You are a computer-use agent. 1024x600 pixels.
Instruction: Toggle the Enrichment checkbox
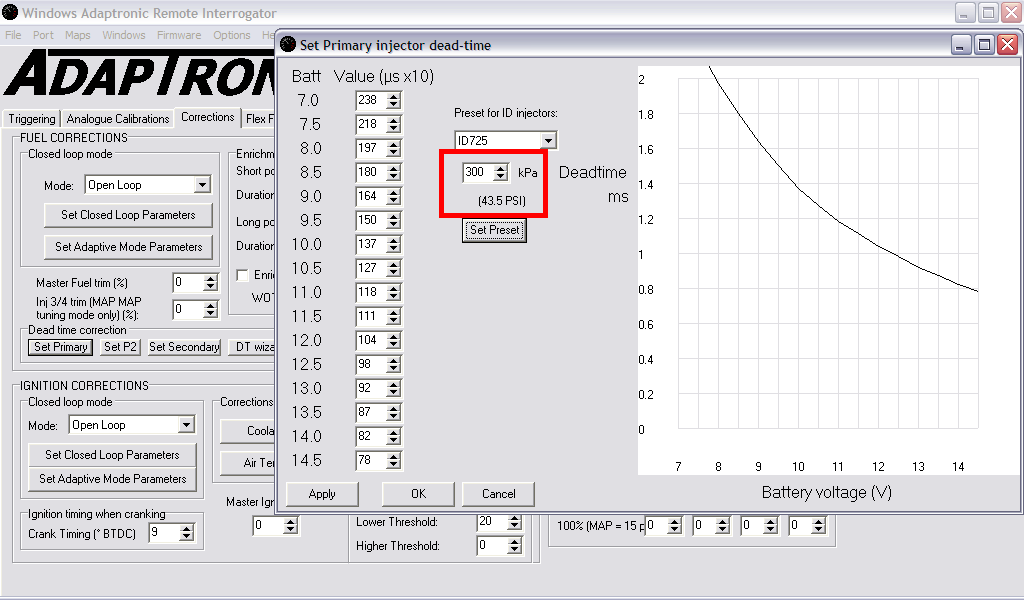[x=242, y=275]
